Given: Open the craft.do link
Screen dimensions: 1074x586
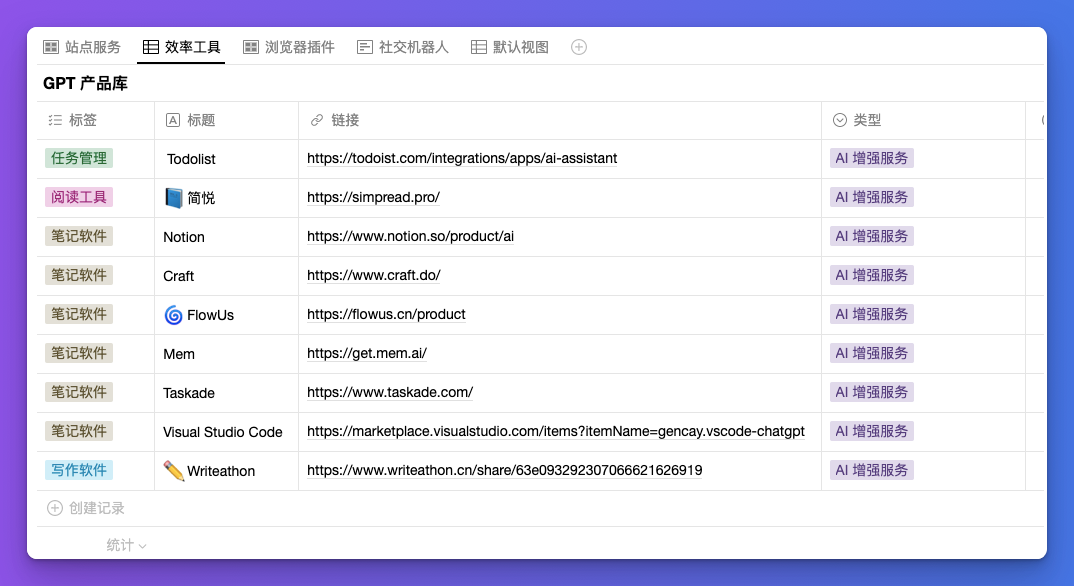Looking at the screenshot, I should (373, 275).
